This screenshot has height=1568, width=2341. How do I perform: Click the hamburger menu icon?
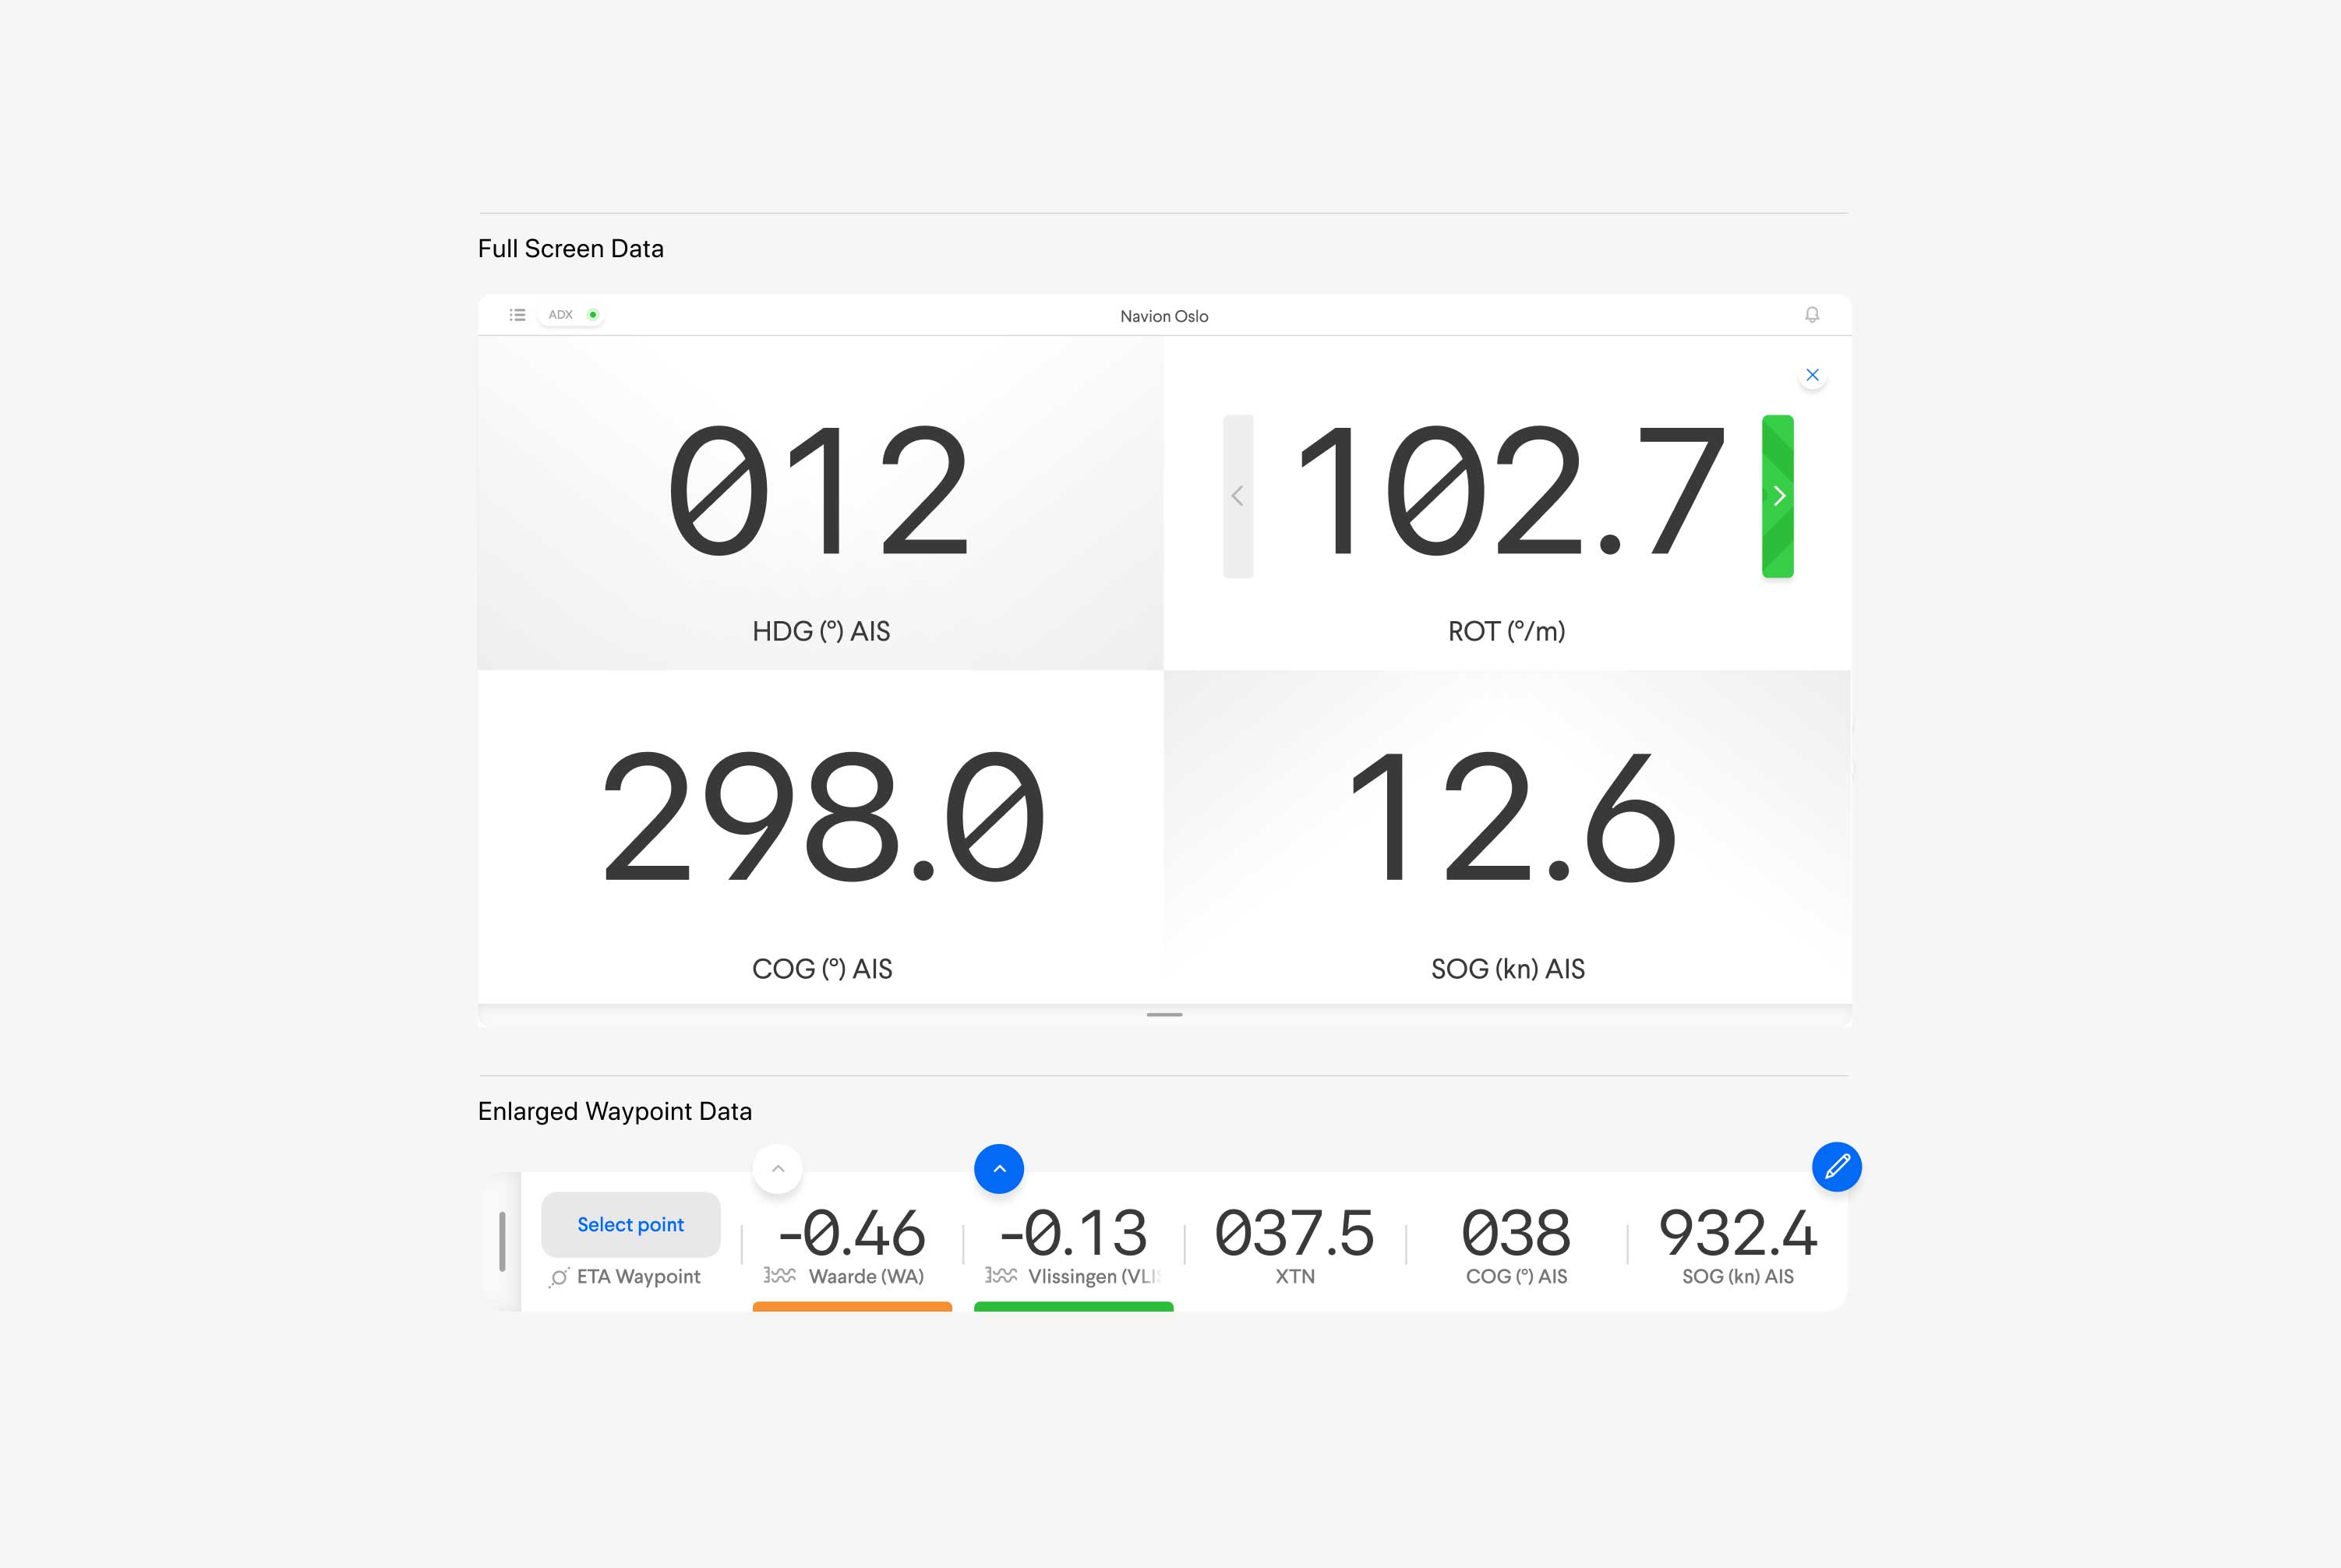516,315
